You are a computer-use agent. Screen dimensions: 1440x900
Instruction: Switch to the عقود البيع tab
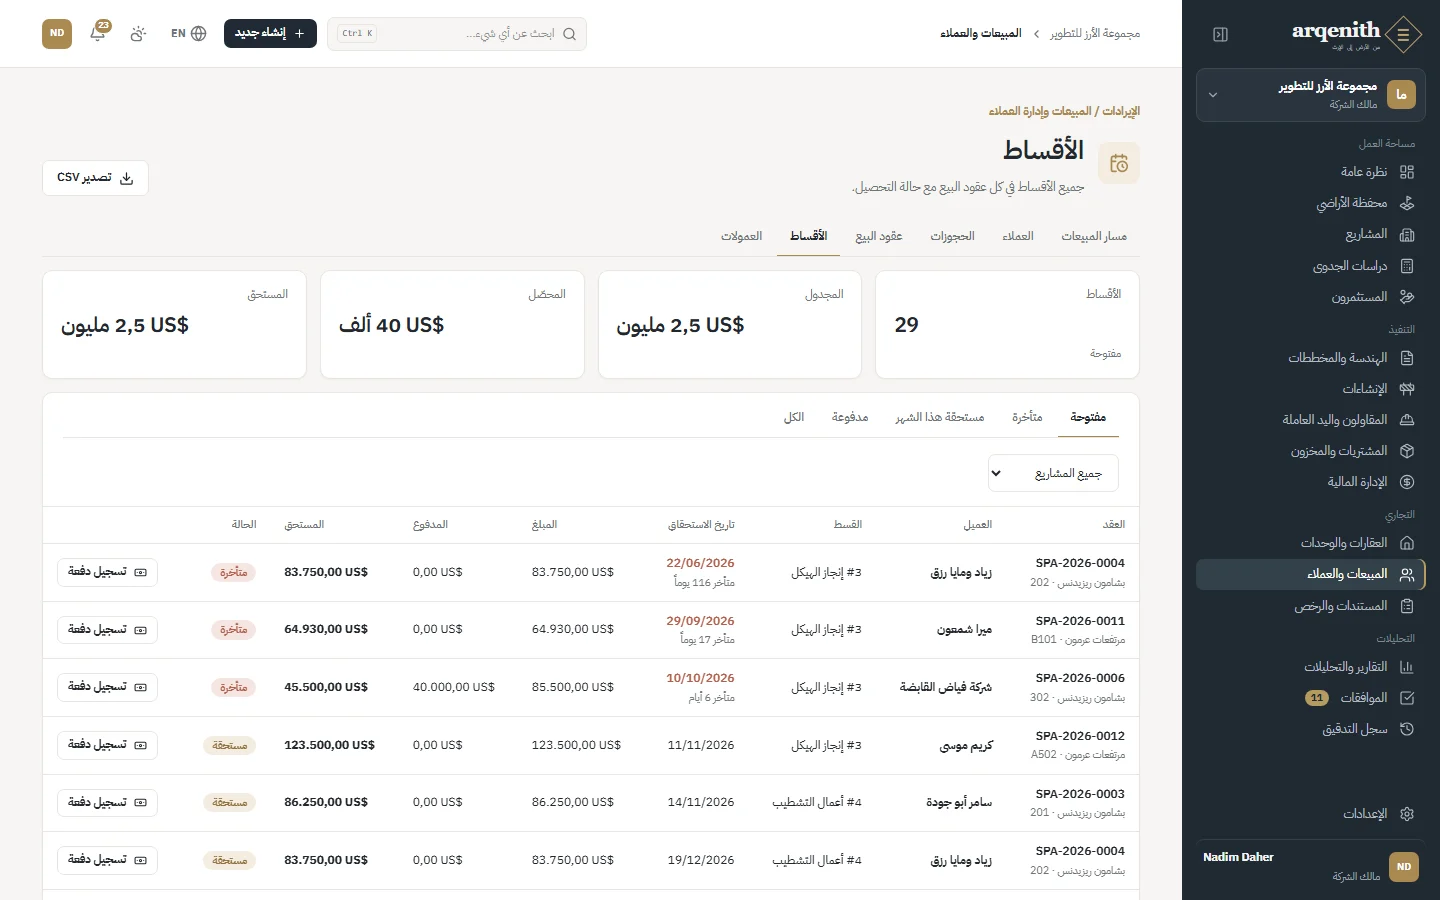point(879,236)
